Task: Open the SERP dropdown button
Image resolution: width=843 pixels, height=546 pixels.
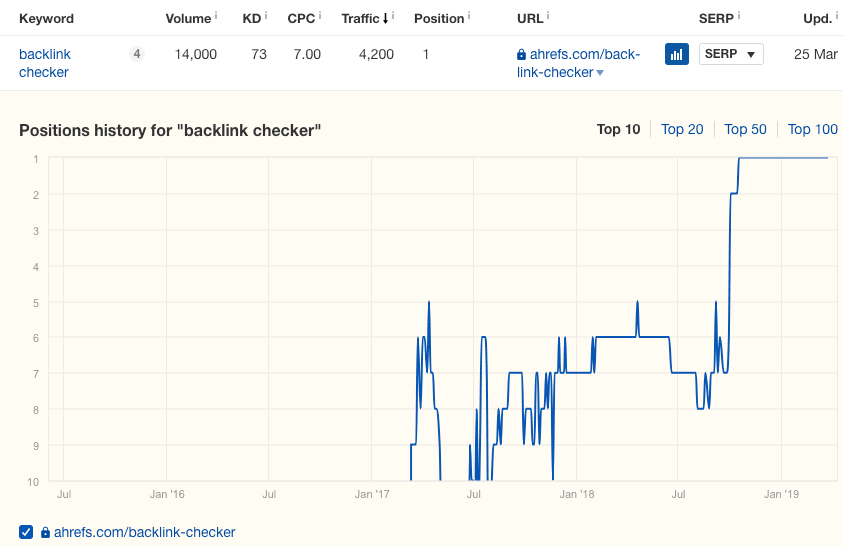Action: [x=731, y=55]
